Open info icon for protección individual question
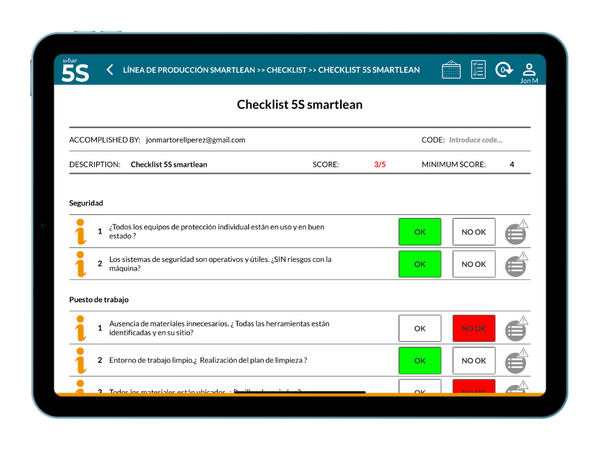 [x=80, y=232]
